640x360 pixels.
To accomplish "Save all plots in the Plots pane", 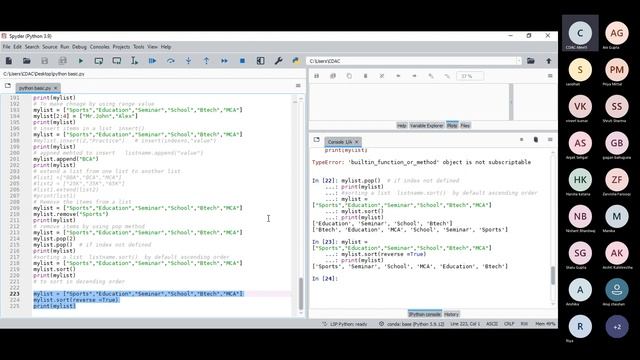I will point(333,76).
